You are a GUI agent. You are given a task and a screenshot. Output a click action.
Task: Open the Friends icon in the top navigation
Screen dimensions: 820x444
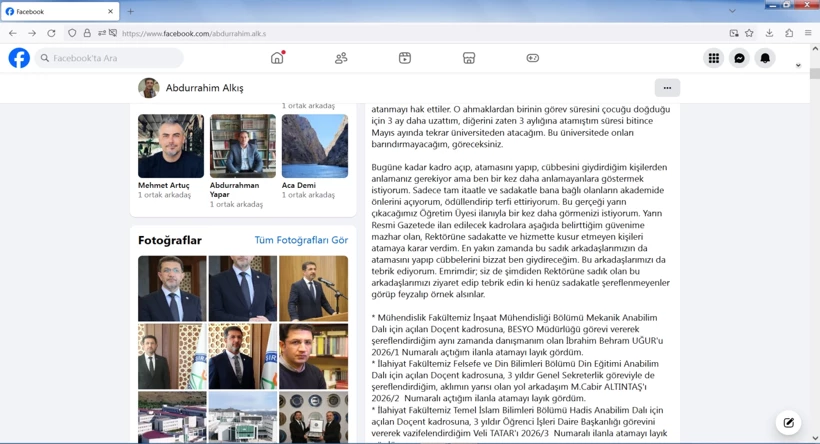tap(341, 58)
